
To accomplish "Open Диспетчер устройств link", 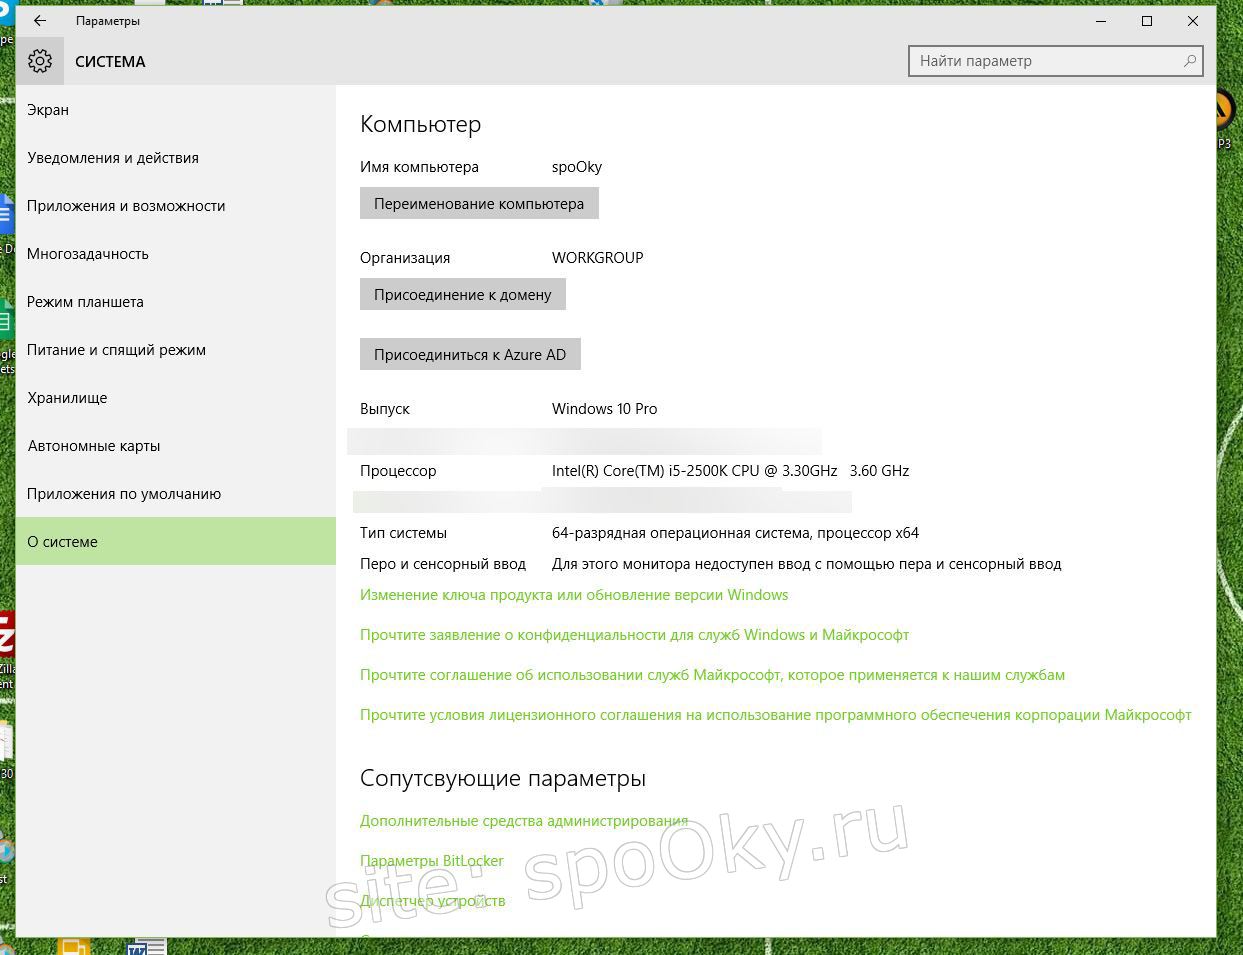I will click(433, 901).
